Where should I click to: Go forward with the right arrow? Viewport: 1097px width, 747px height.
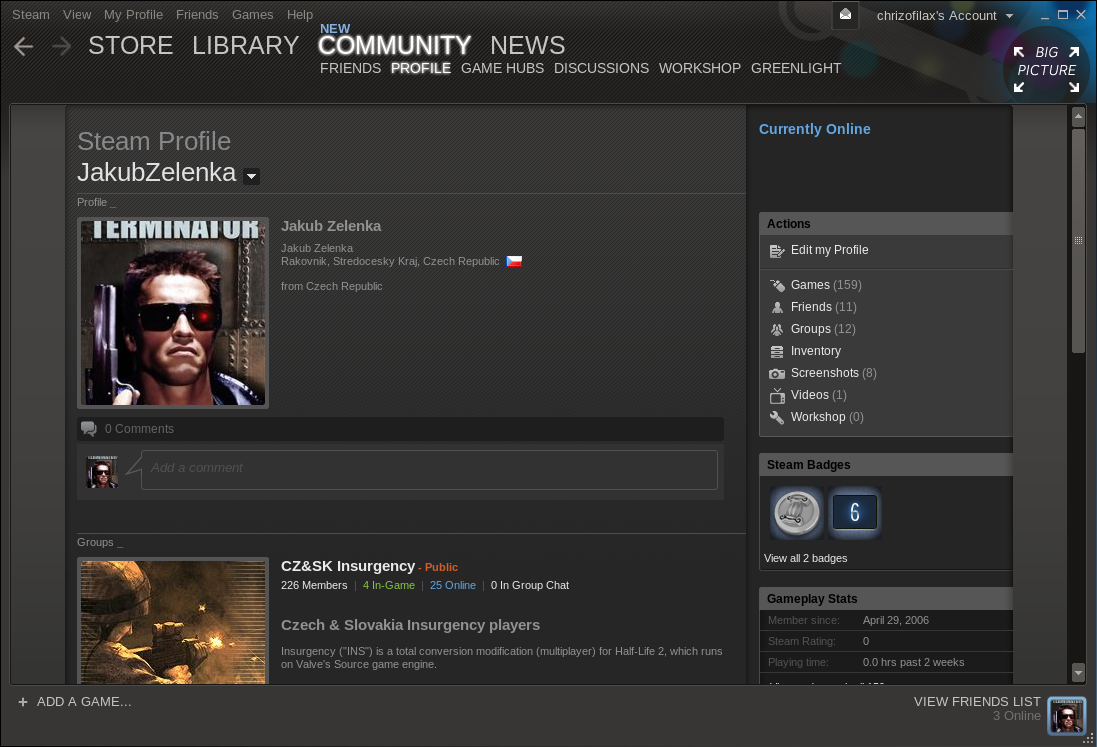(x=62, y=46)
